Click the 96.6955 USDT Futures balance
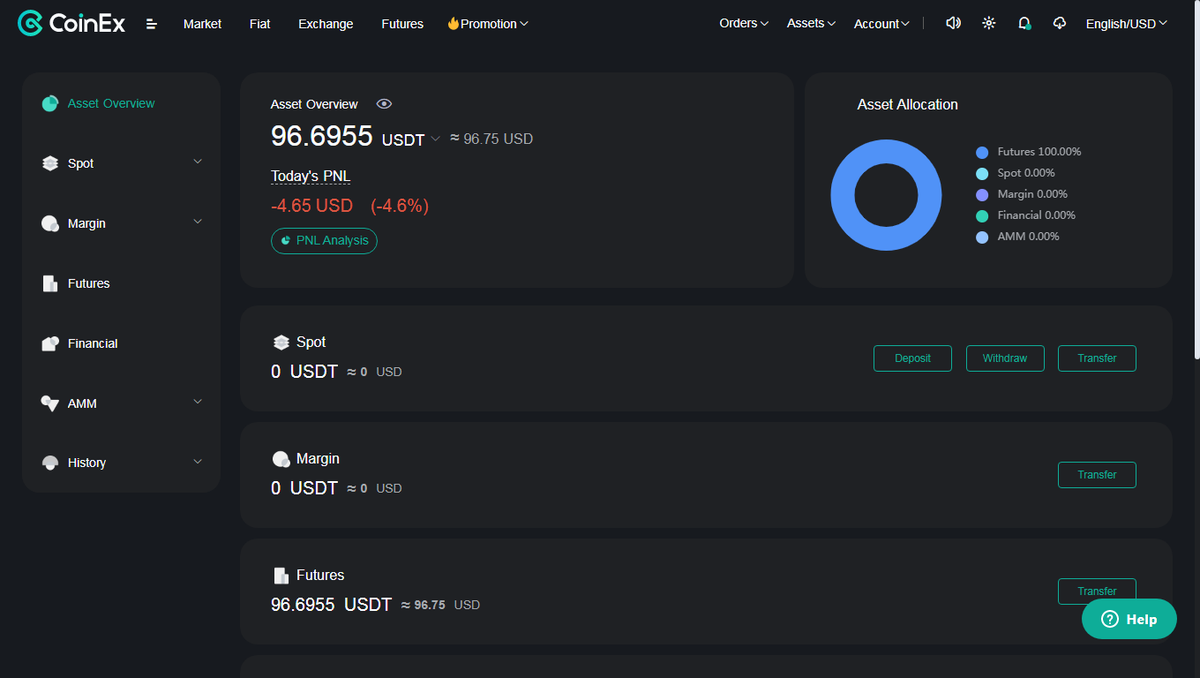 (331, 605)
